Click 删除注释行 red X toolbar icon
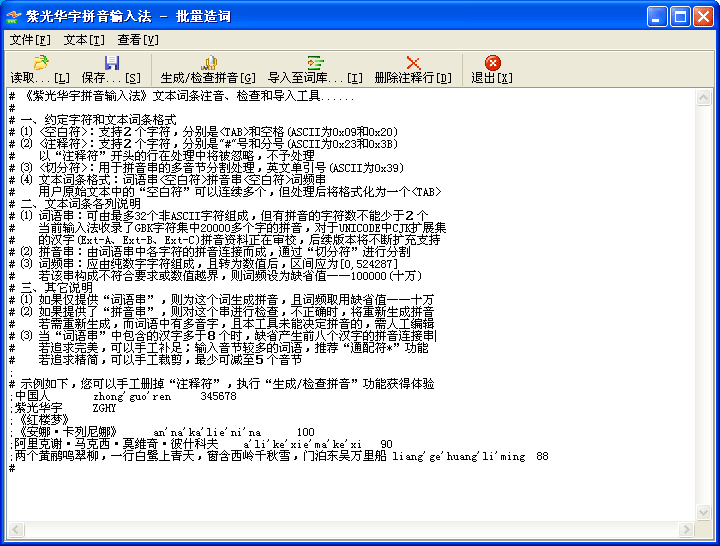Viewport: 720px width, 546px height. coord(413,63)
